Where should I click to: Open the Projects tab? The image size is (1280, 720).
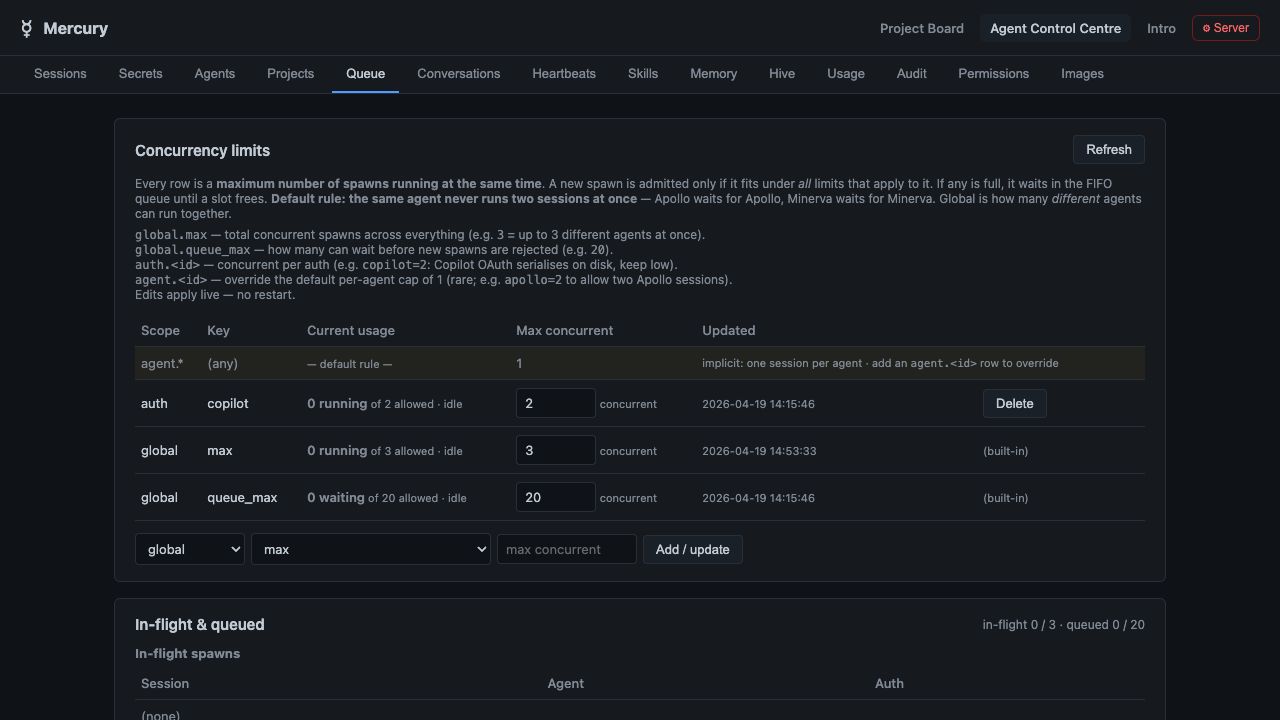(x=290, y=74)
